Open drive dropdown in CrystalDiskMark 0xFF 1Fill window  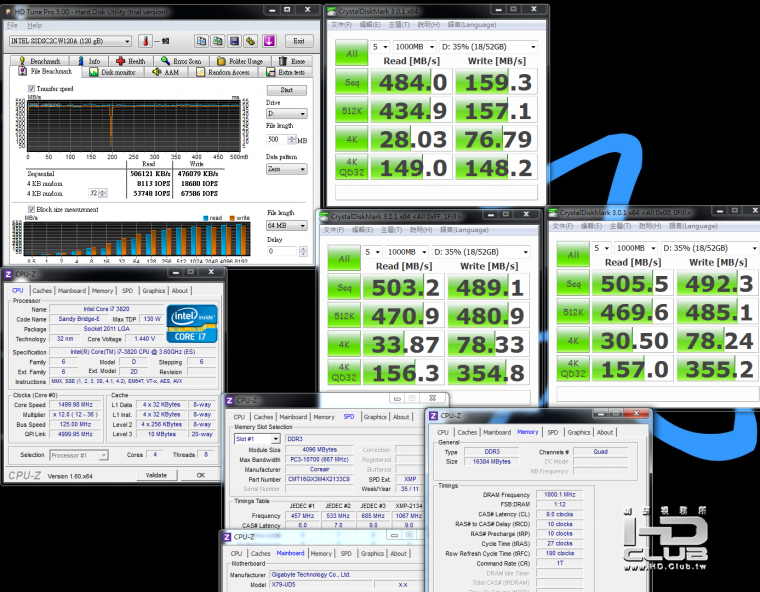coord(481,252)
